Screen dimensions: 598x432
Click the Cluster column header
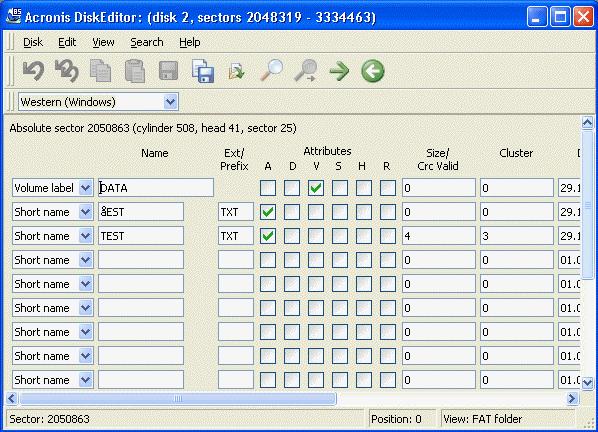pyautogui.click(x=516, y=153)
